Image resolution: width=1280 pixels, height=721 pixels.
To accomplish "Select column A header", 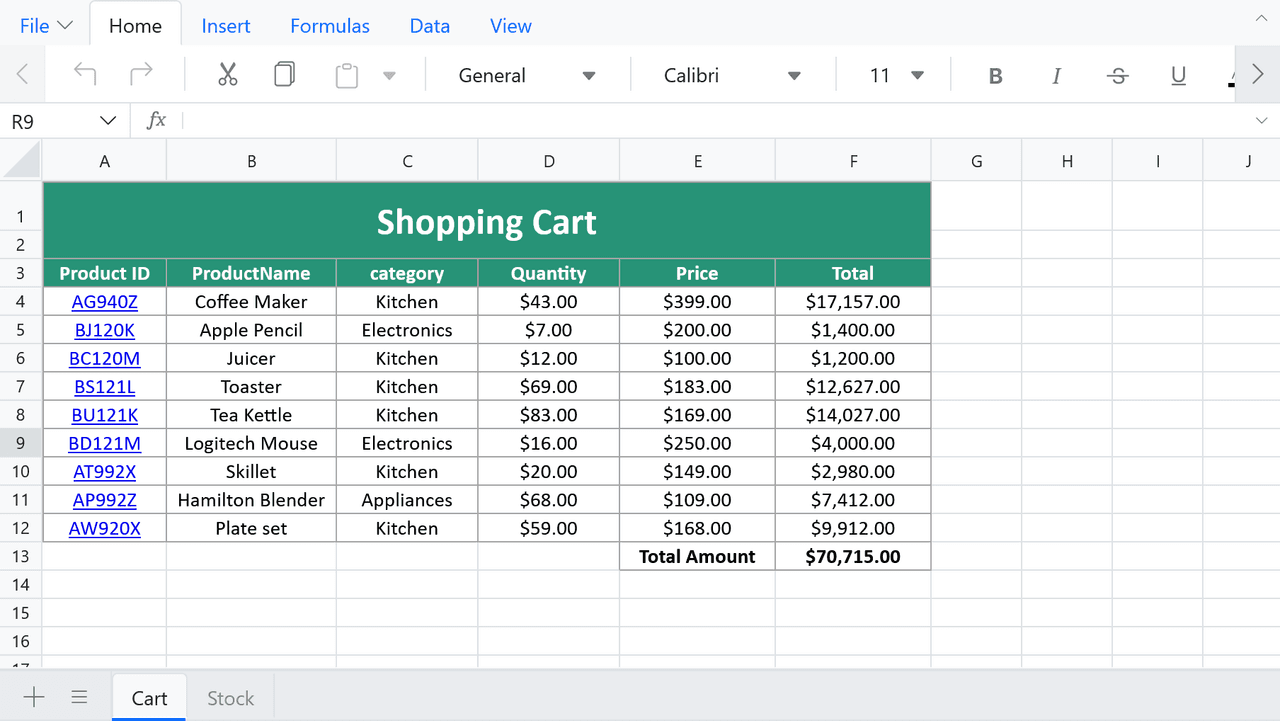I will [105, 160].
